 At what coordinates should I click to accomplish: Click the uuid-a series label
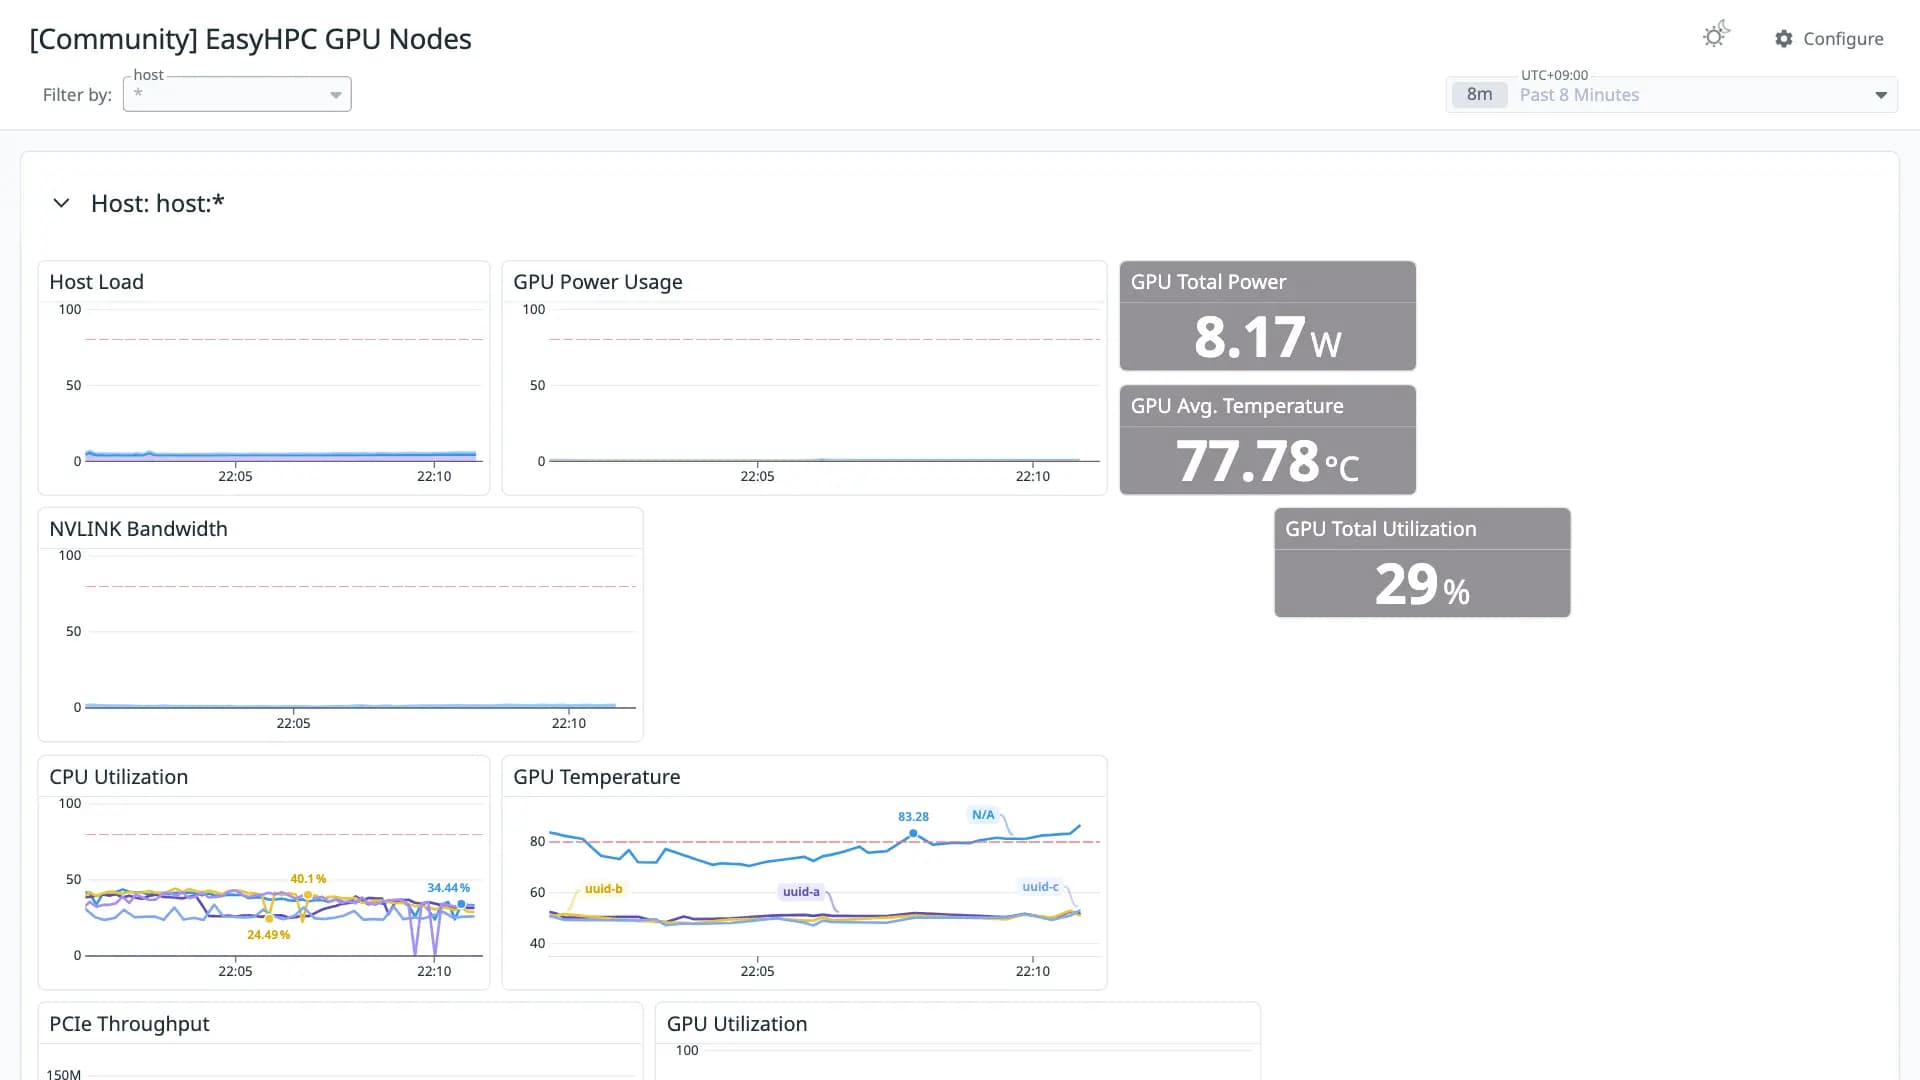coord(801,892)
